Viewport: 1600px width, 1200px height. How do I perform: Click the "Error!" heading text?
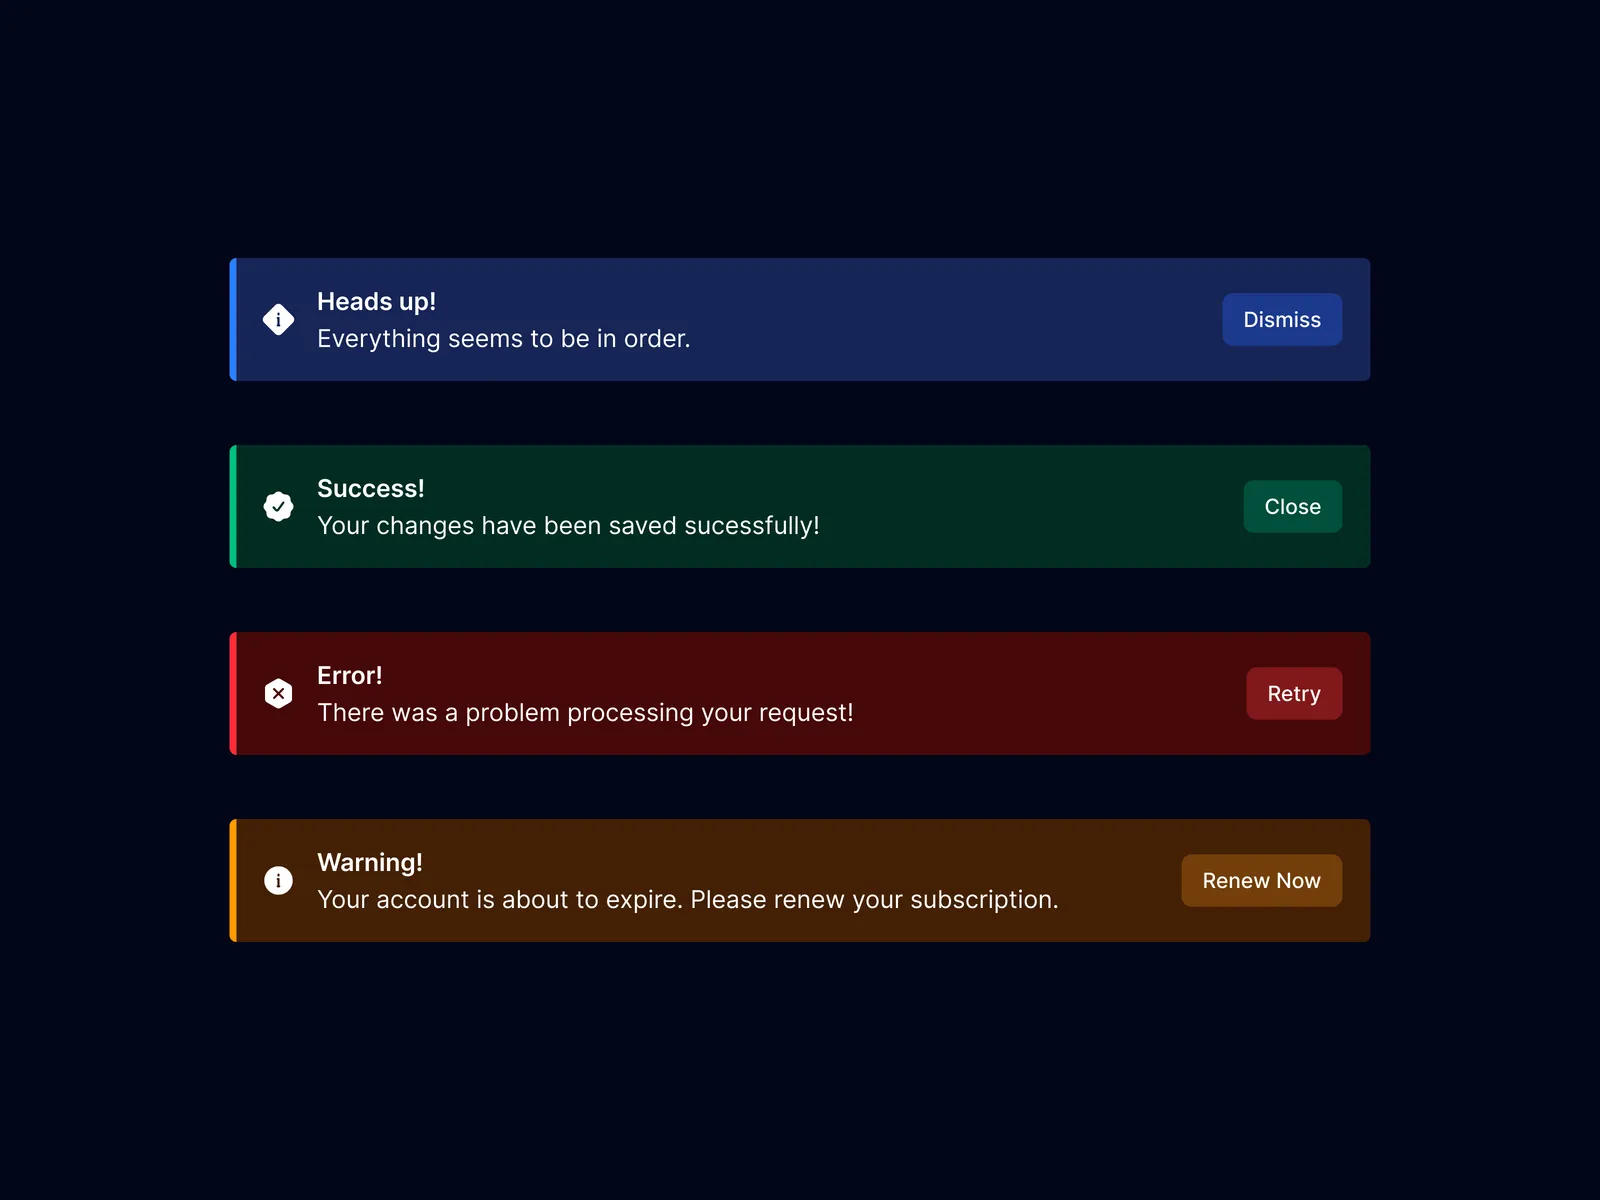point(349,676)
